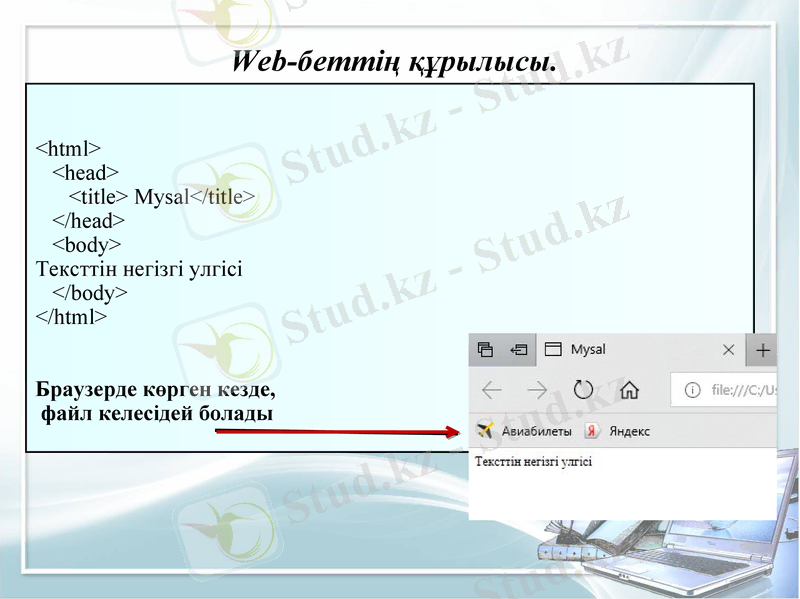800x599 pixels.
Task: Click the page text Тексттін негізгі үлгісі
Action: pos(533,460)
